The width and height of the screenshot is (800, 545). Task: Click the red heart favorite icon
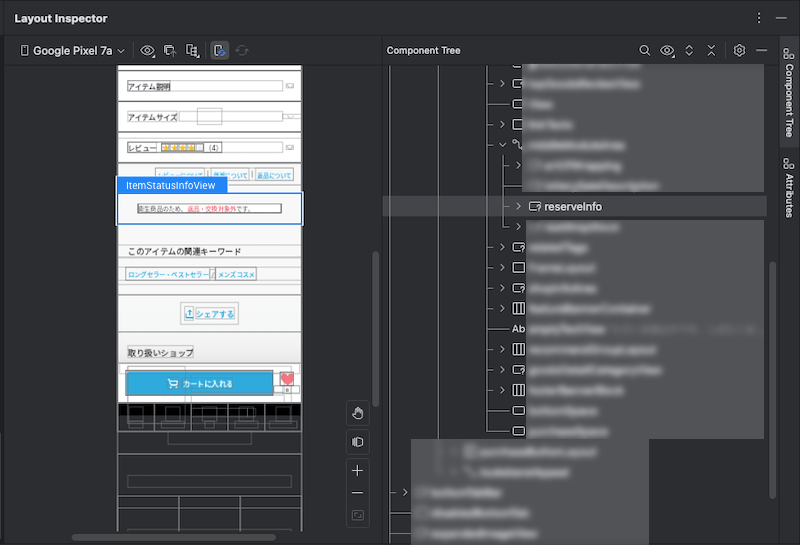coord(287,379)
